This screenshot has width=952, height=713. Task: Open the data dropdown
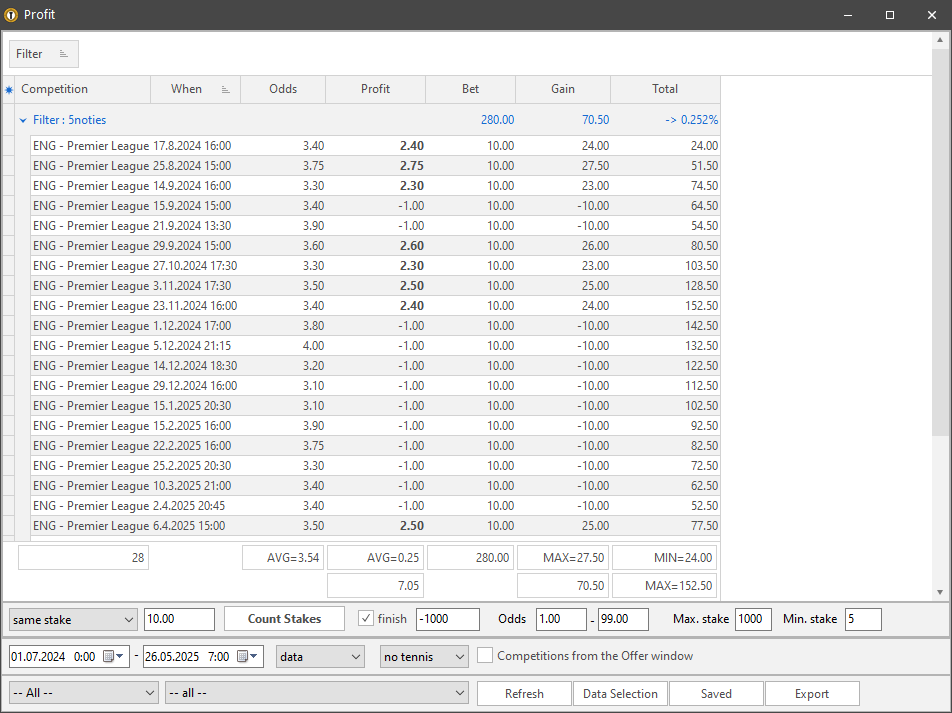click(320, 657)
